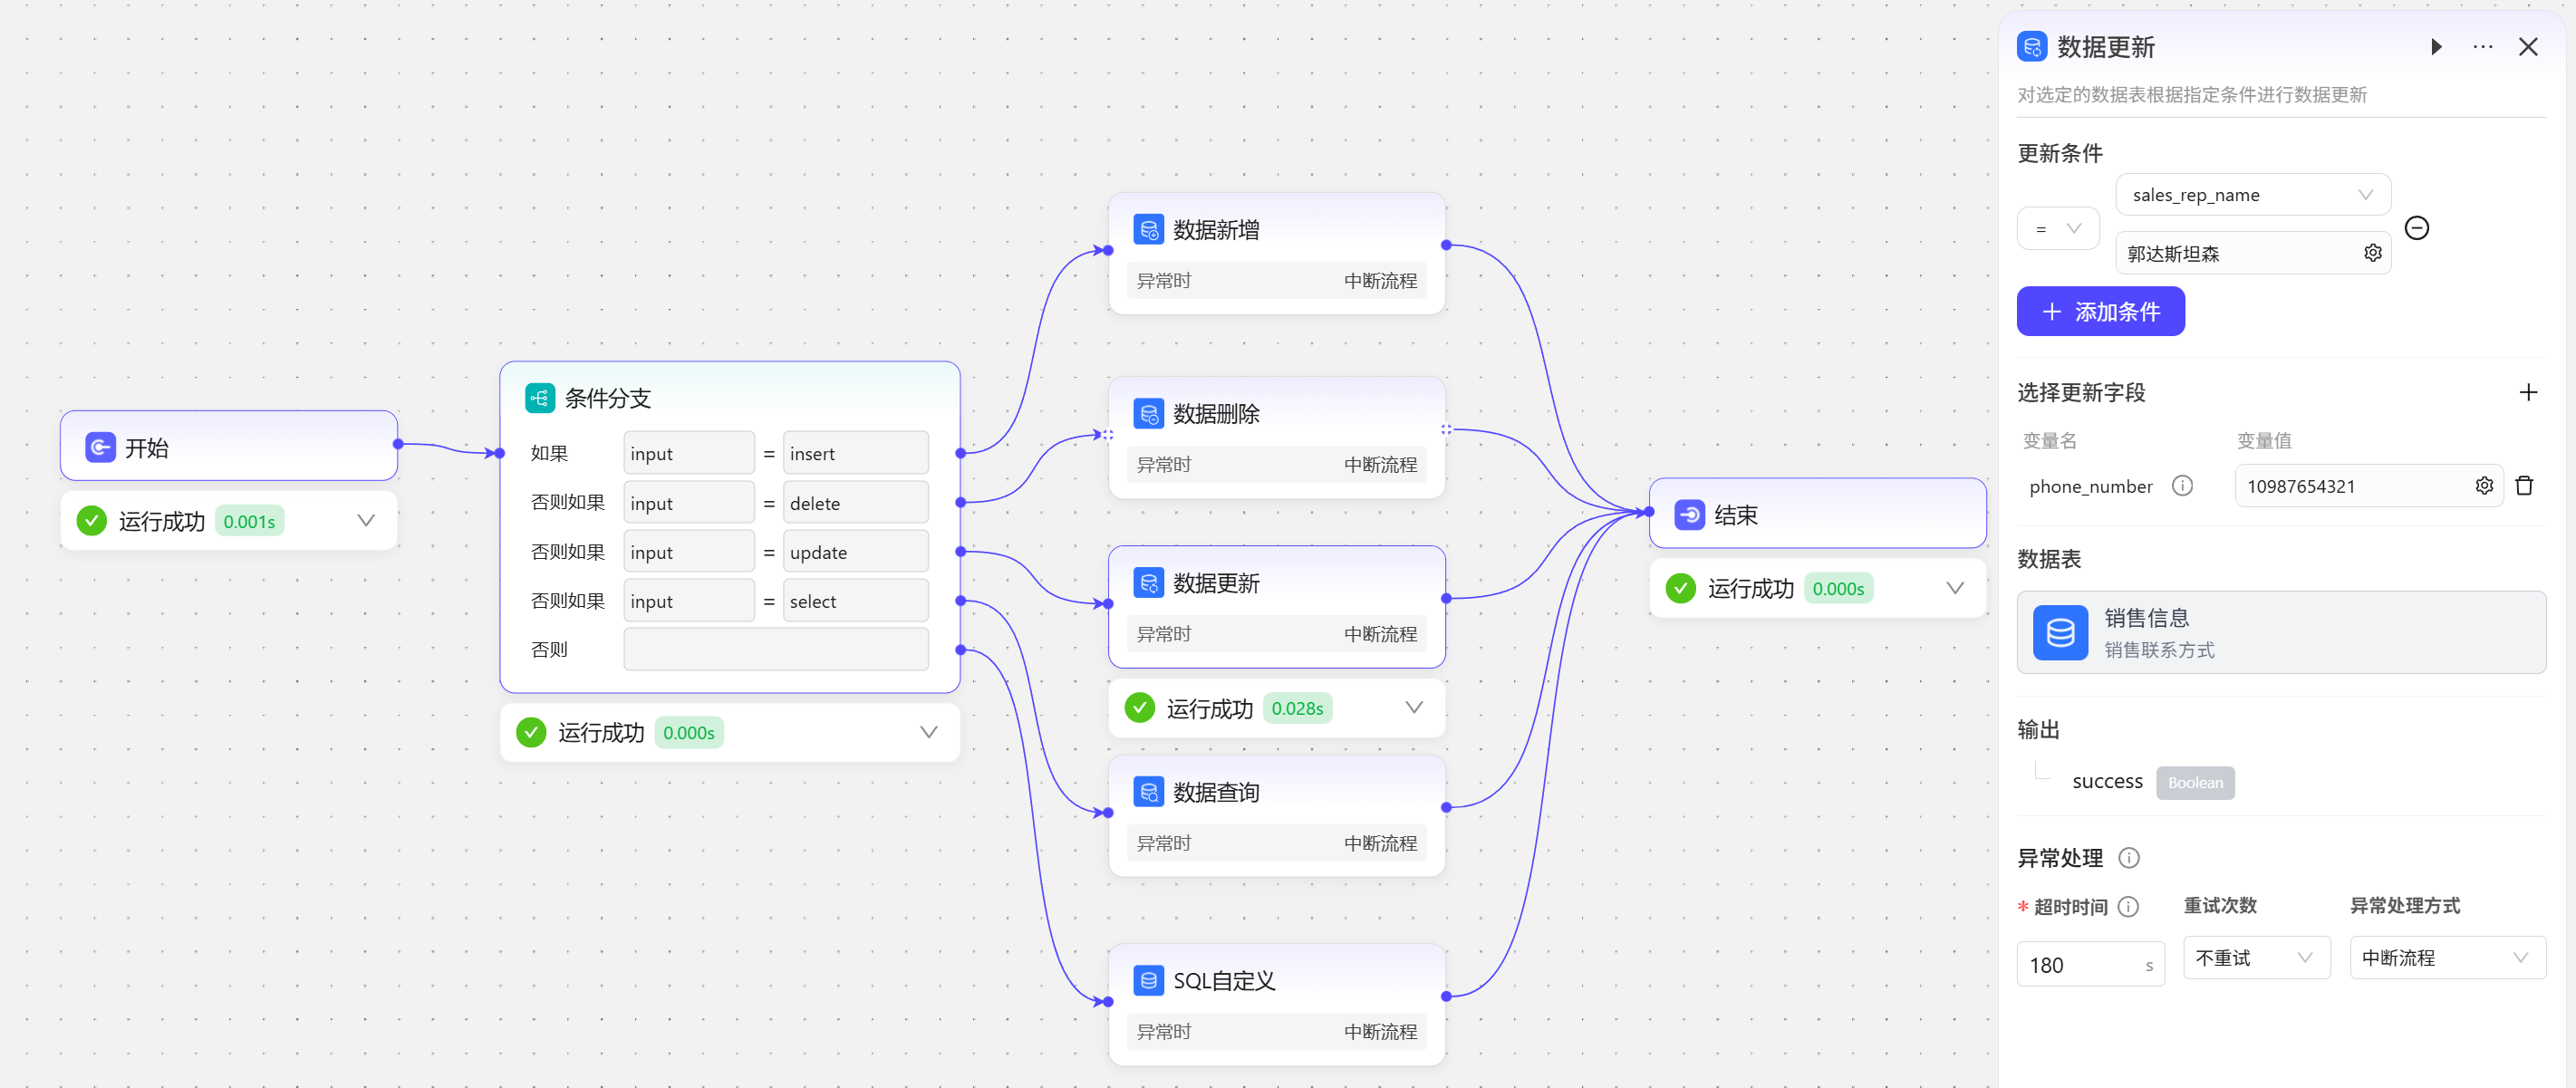Click the gear icon beside 郭达斯坦森 value
The height and width of the screenshot is (1088, 2576).
pyautogui.click(x=2372, y=253)
